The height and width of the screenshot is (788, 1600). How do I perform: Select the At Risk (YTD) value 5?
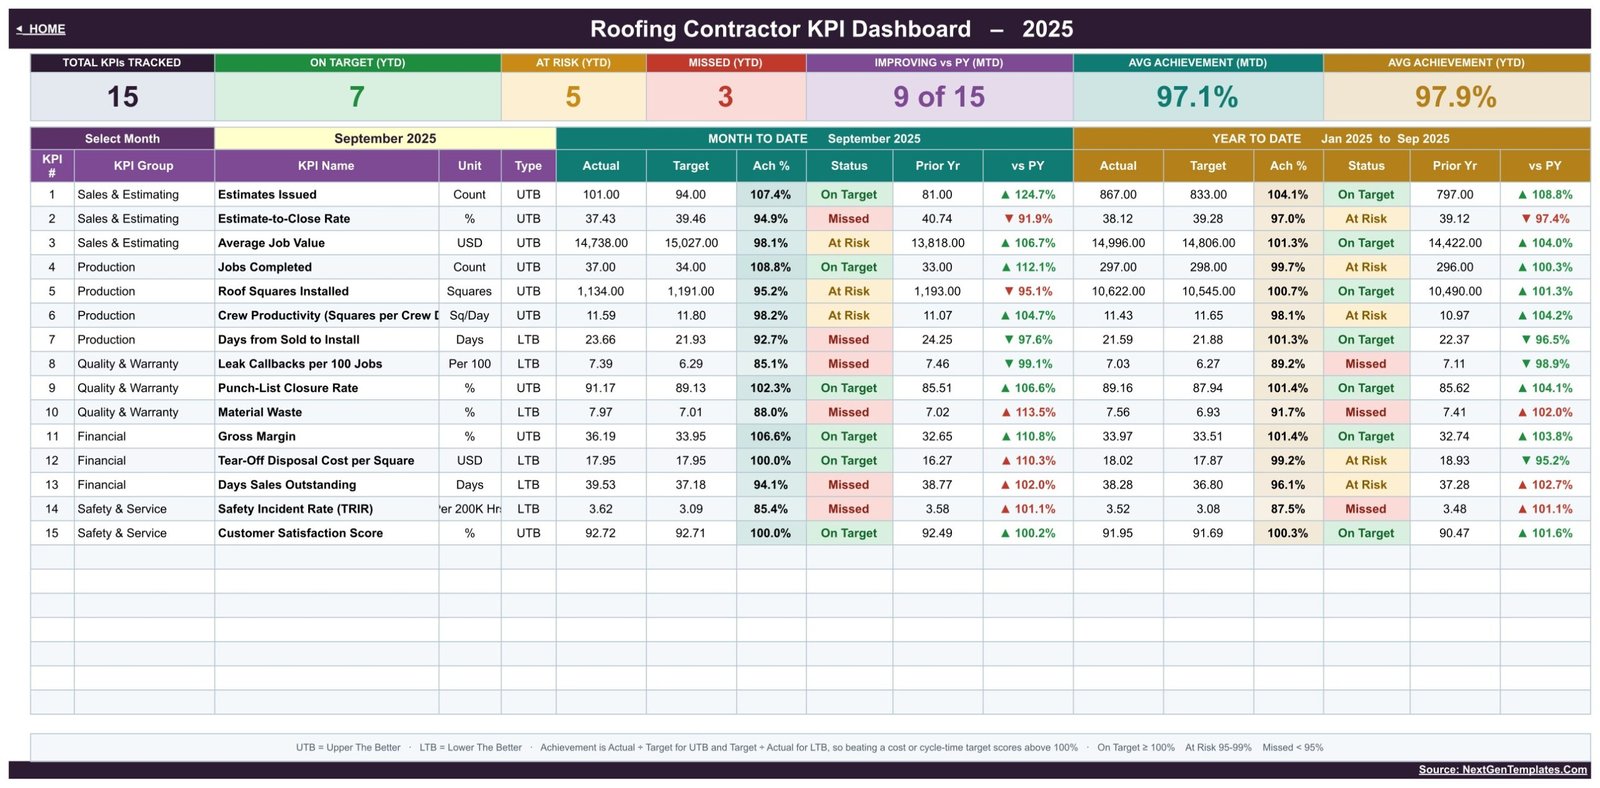tap(573, 97)
